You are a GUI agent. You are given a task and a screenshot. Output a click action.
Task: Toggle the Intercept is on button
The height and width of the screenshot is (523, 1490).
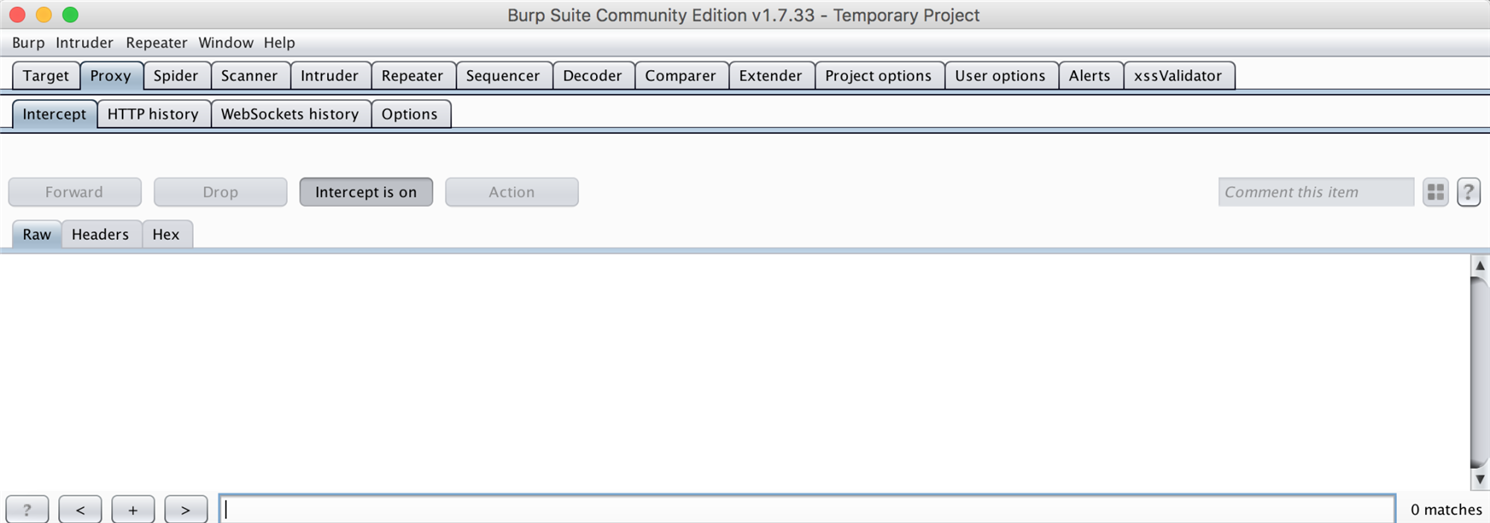tap(366, 192)
